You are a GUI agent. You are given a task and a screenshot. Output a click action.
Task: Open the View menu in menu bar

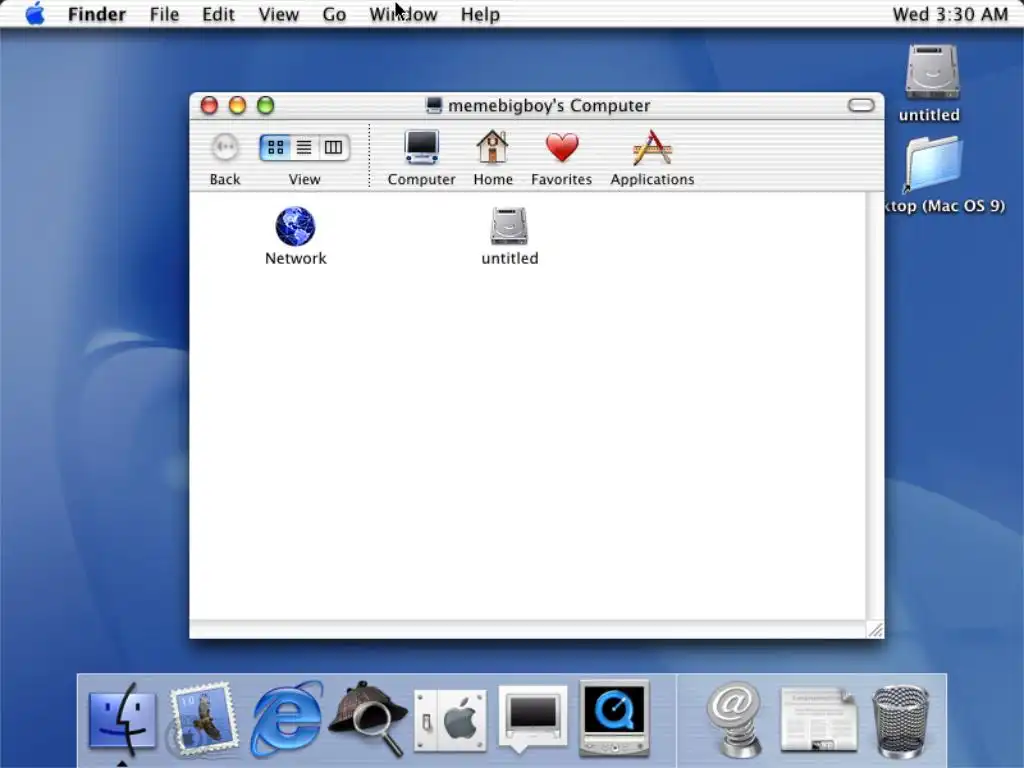[278, 14]
